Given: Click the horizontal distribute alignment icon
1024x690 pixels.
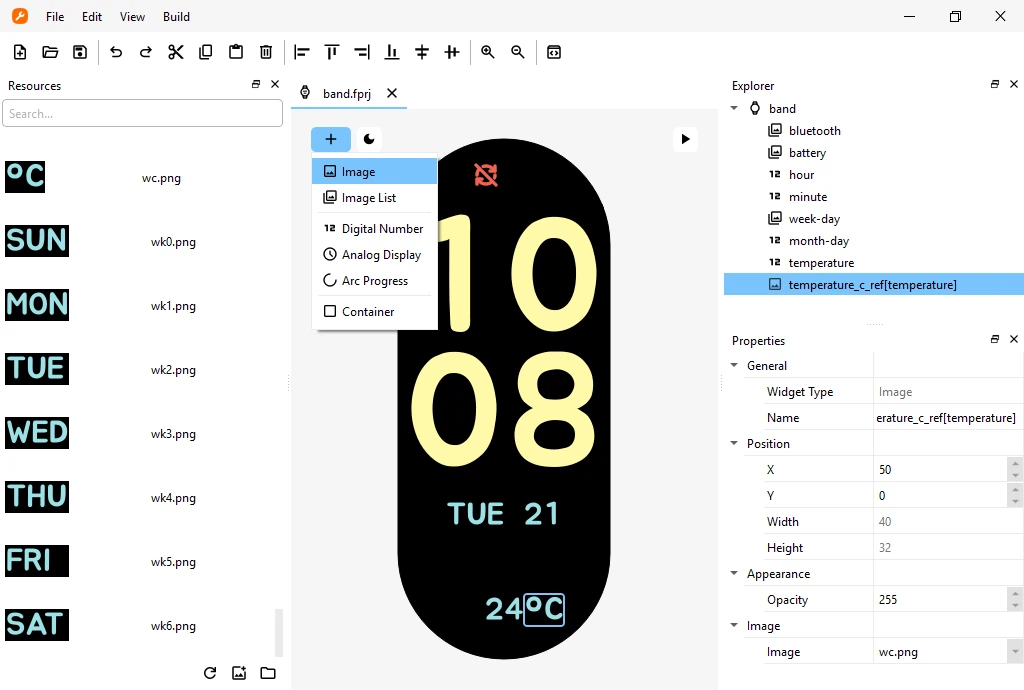Looking at the screenshot, I should click(451, 52).
